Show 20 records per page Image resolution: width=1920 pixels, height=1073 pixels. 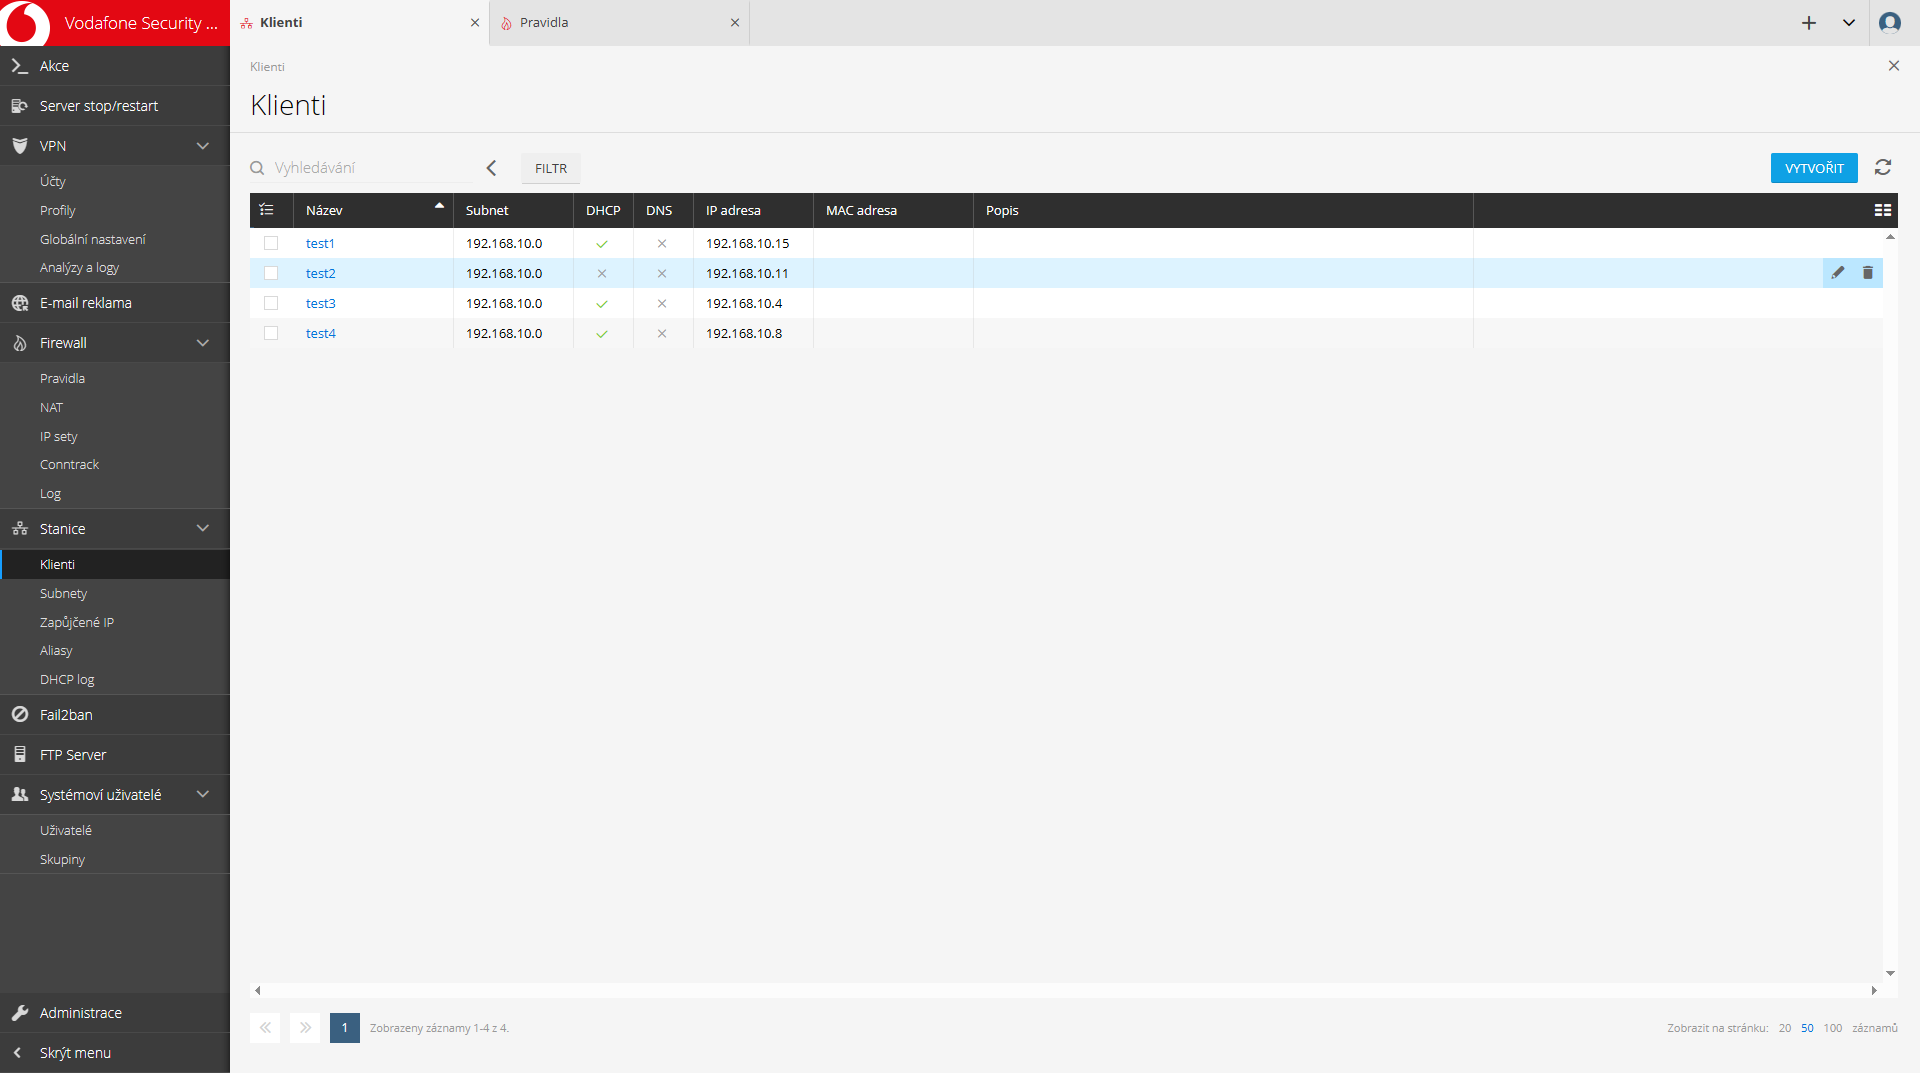click(x=1785, y=1028)
